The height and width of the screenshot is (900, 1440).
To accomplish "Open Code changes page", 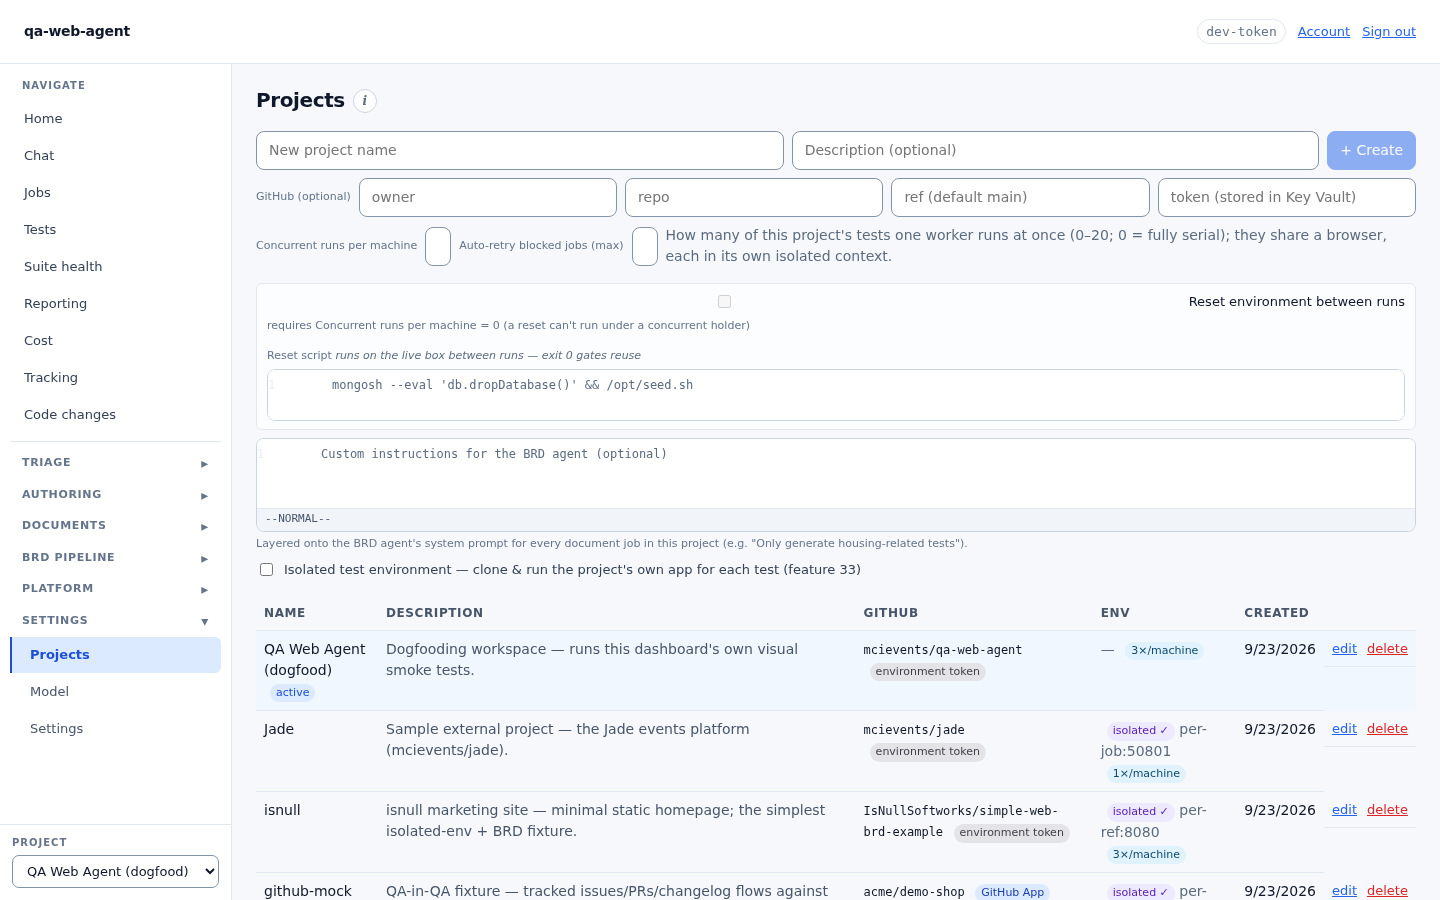I will click(116, 415).
